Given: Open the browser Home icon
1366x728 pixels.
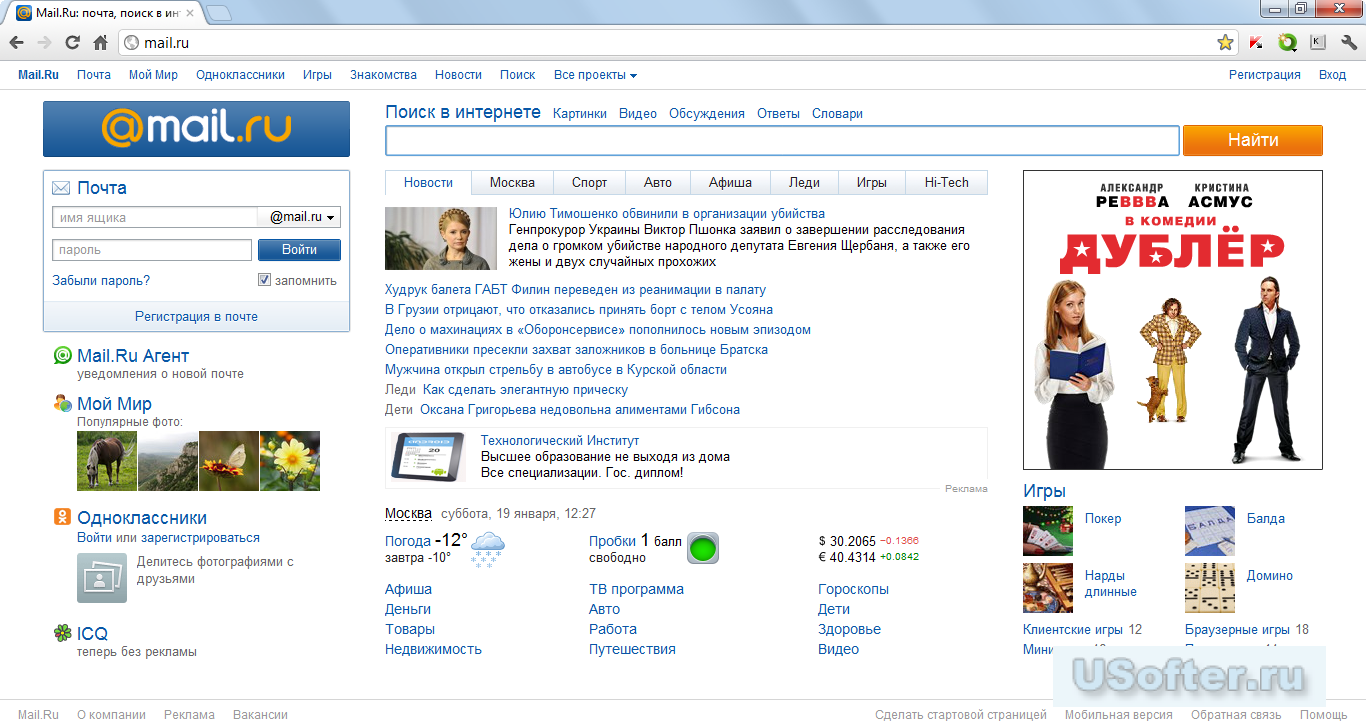Looking at the screenshot, I should pos(100,43).
